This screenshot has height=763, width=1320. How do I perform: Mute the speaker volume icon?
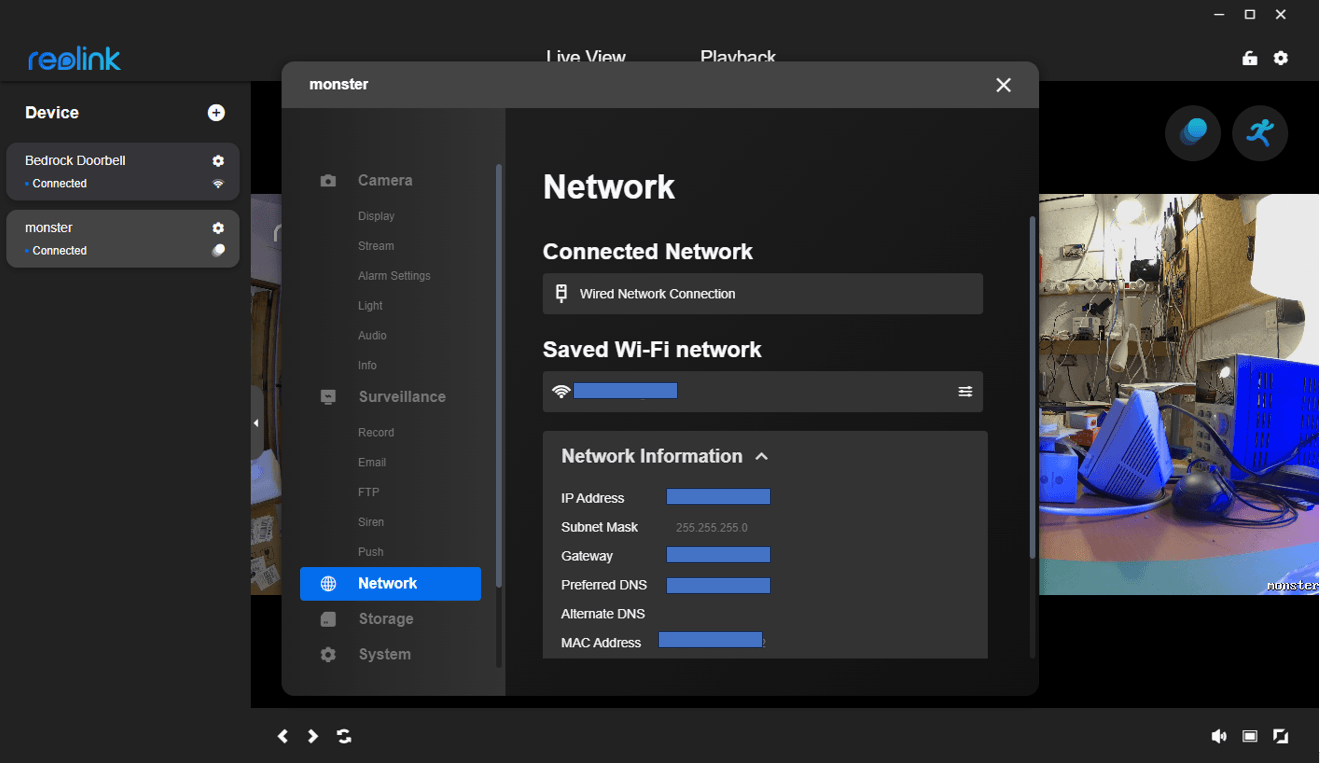[x=1218, y=736]
